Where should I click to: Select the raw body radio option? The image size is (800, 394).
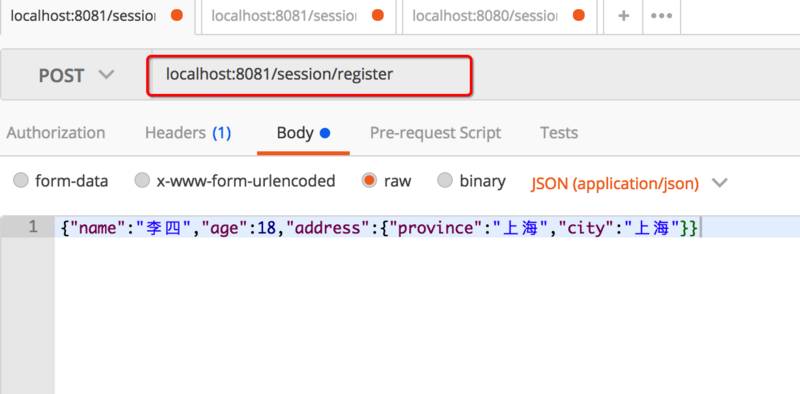(369, 181)
